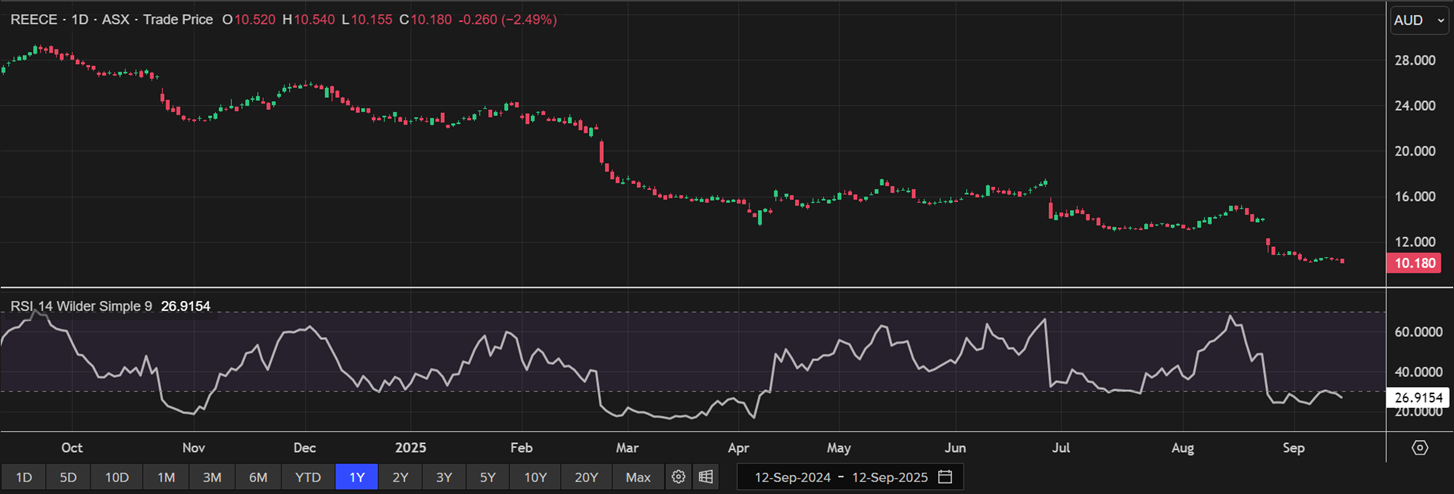
Task: Choose the 3M time range
Action: pos(212,477)
